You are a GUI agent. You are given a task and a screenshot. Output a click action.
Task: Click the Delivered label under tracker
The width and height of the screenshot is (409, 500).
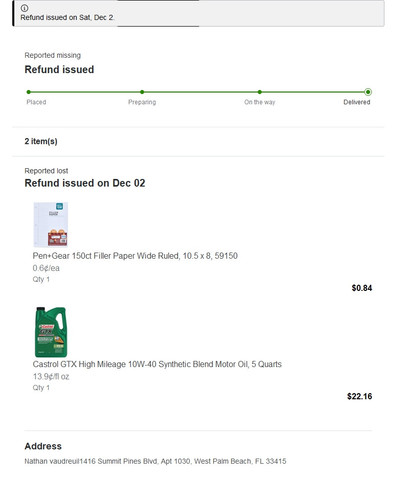point(357,102)
